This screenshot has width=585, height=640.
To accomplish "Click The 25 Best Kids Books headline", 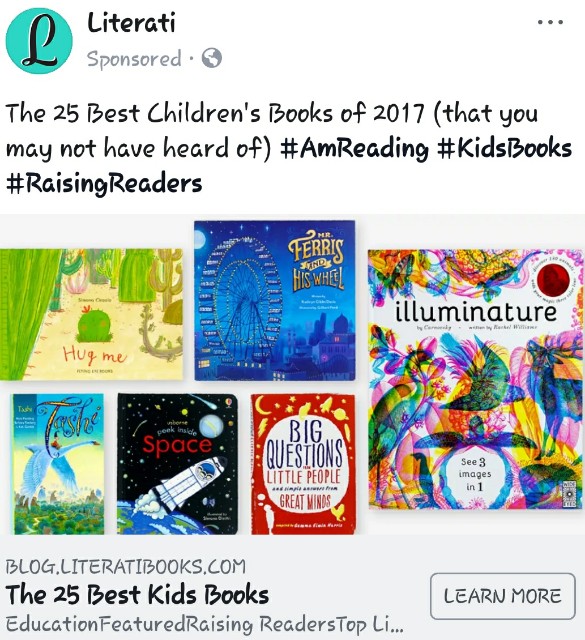I will tap(137, 594).
